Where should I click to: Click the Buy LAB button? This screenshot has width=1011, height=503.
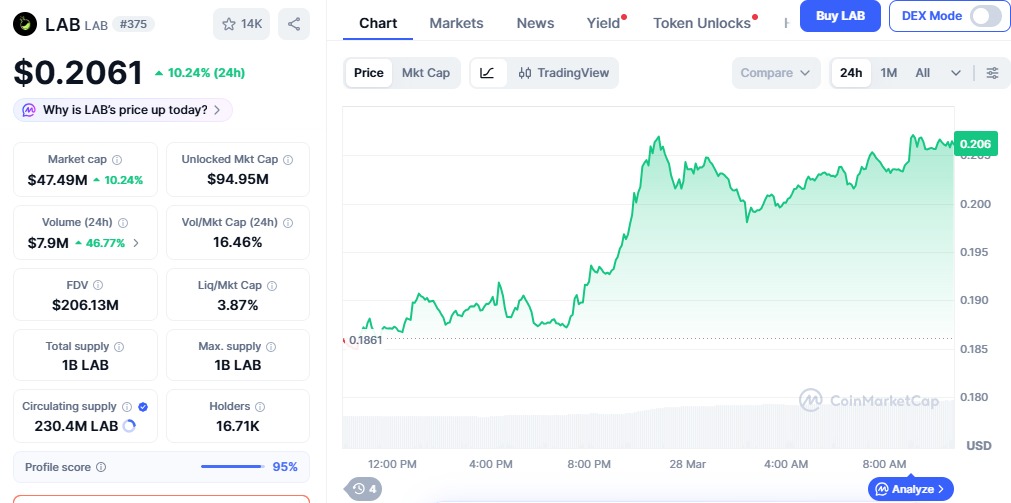(x=840, y=16)
